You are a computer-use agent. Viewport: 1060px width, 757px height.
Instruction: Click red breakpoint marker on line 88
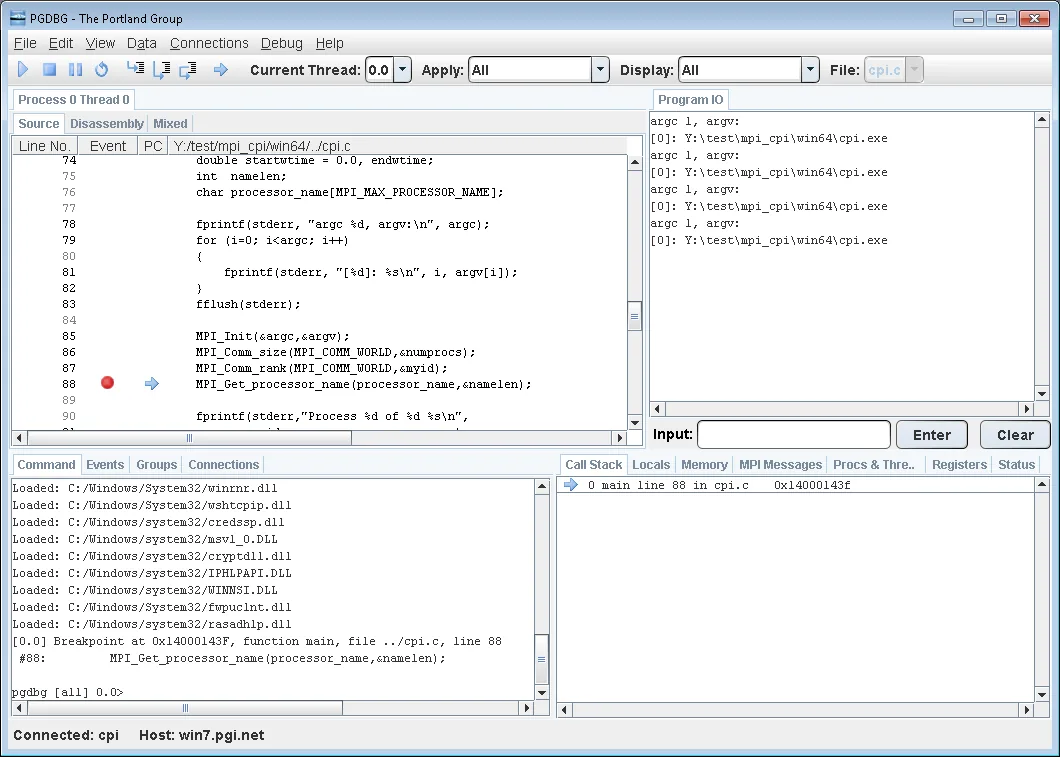coord(107,383)
